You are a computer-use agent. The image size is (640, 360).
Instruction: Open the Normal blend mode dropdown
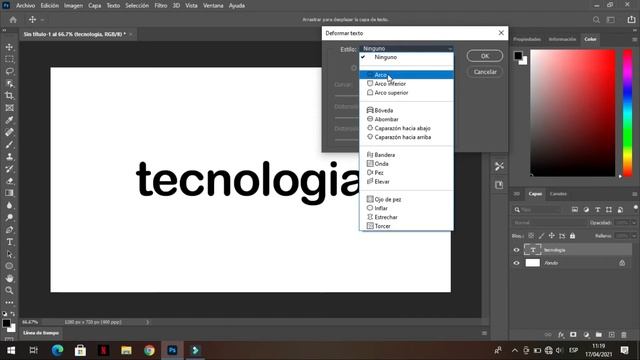[549, 222]
